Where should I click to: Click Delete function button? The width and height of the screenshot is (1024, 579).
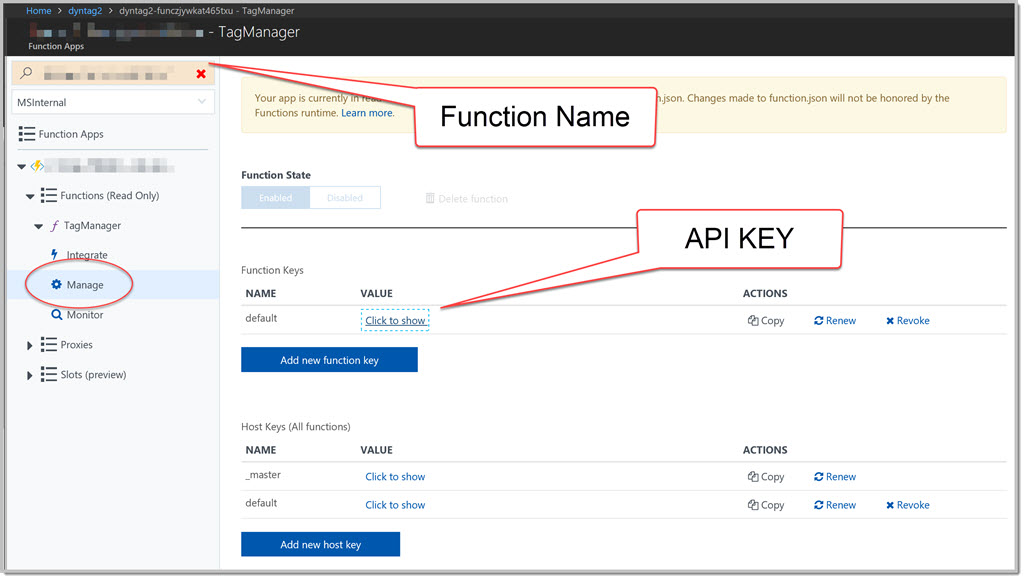467,198
